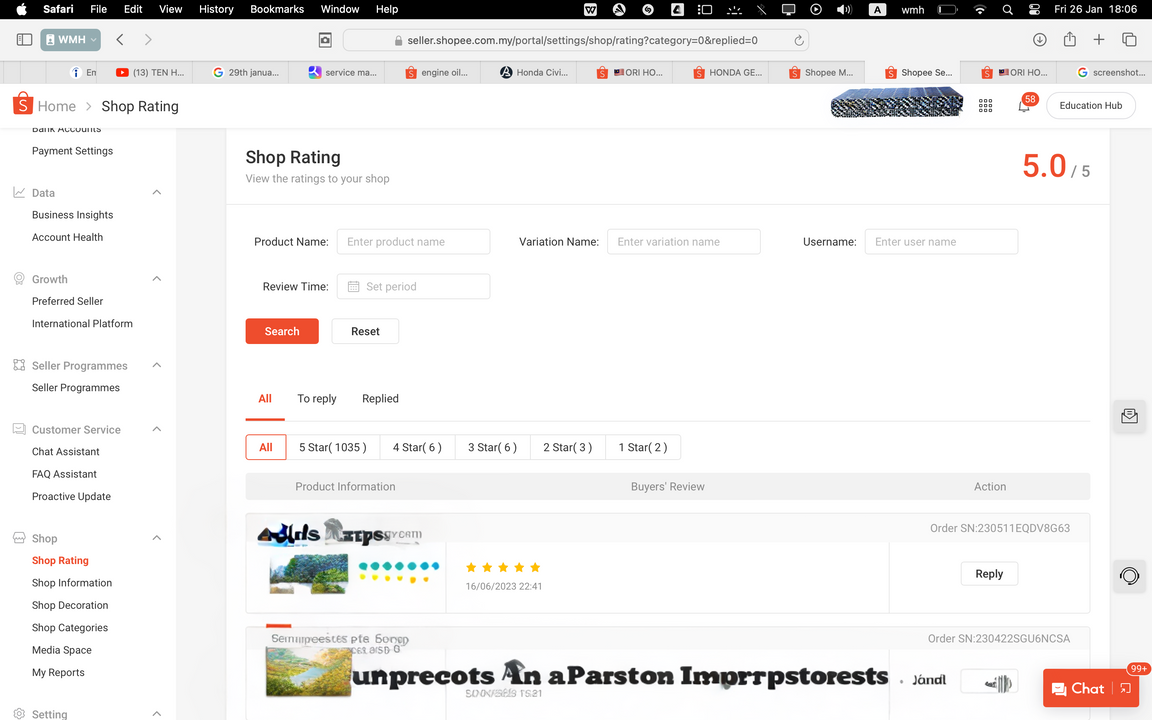The height and width of the screenshot is (720, 1152).
Task: Click the mail inbox icon on right edge
Action: (x=1129, y=417)
